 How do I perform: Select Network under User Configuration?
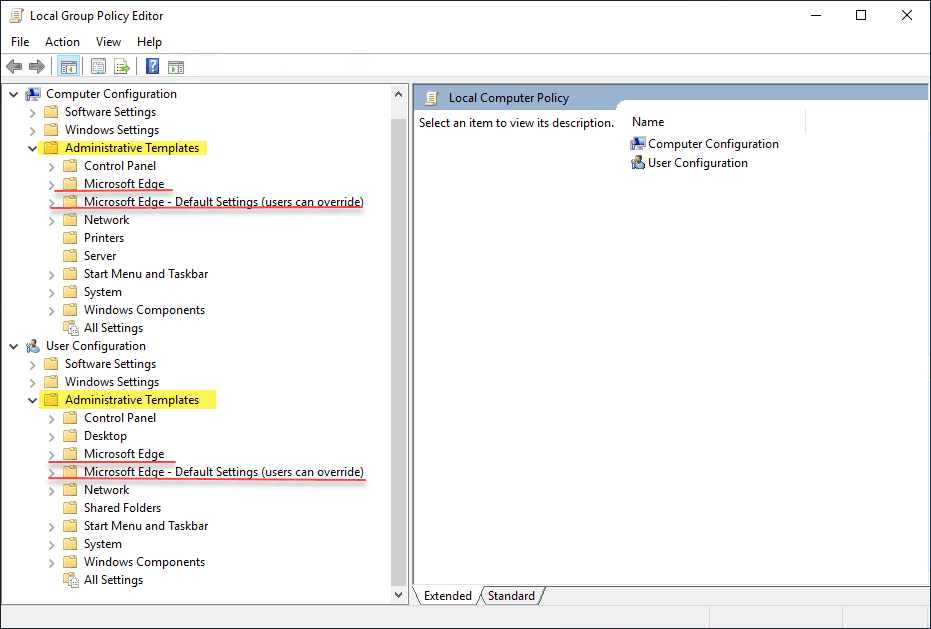coord(106,489)
